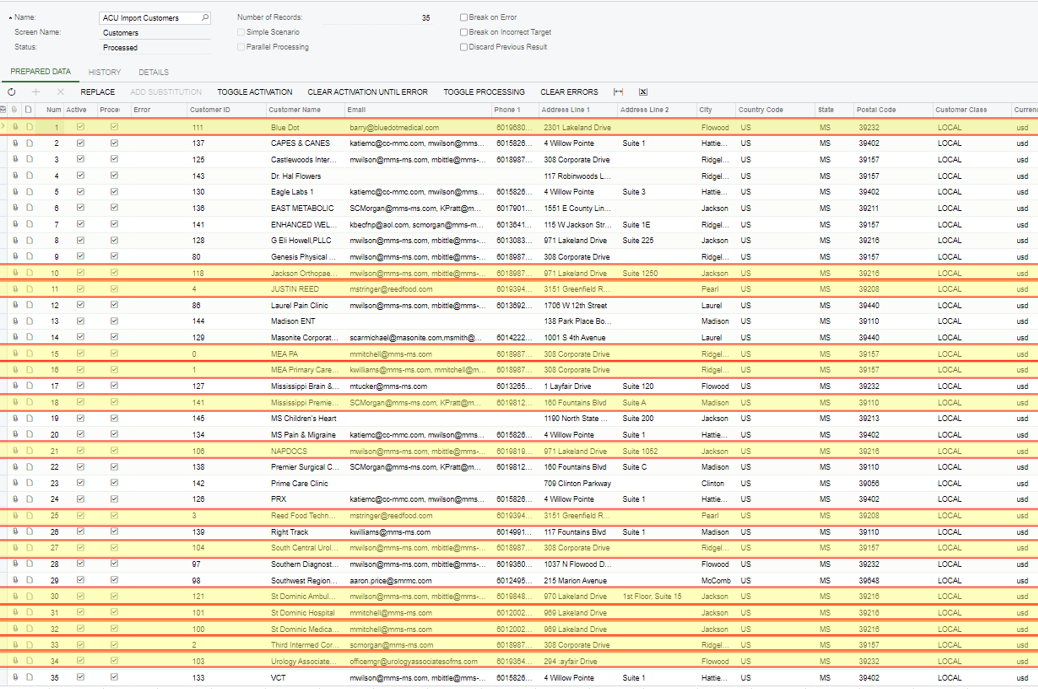Enable the Break on Incorrect Target checkbox
Viewport: 1038px width, 689px height.
tap(463, 32)
